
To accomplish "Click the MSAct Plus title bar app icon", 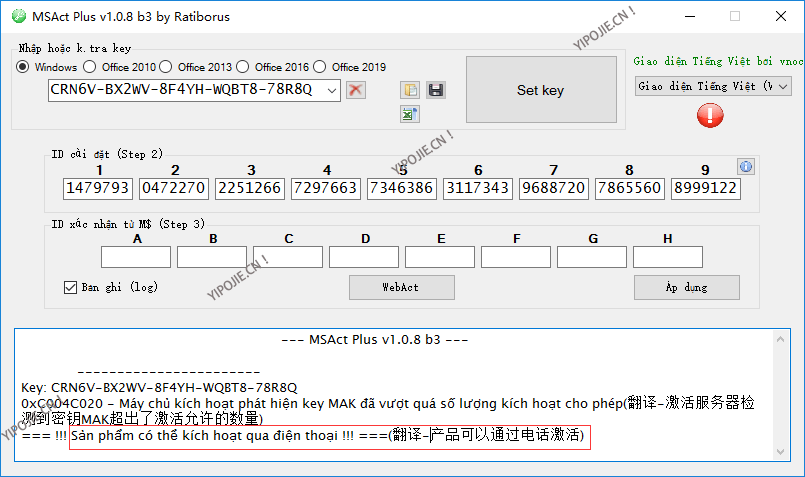I will (x=19, y=16).
